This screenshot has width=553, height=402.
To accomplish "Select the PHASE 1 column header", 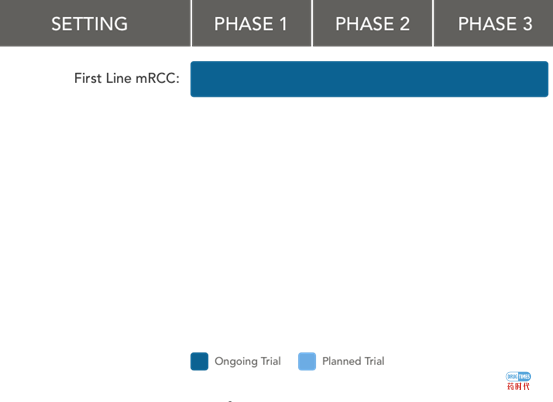I will 251,24.
